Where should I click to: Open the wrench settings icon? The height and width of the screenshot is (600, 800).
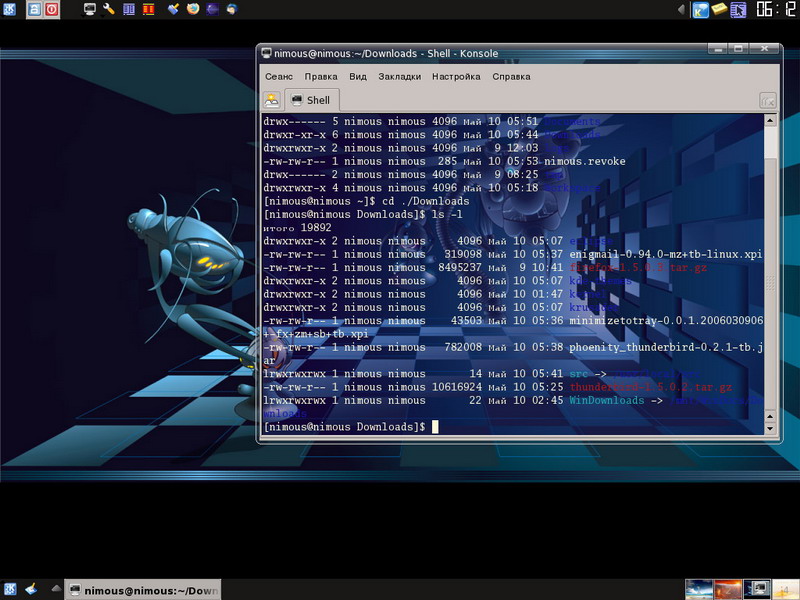click(x=109, y=10)
